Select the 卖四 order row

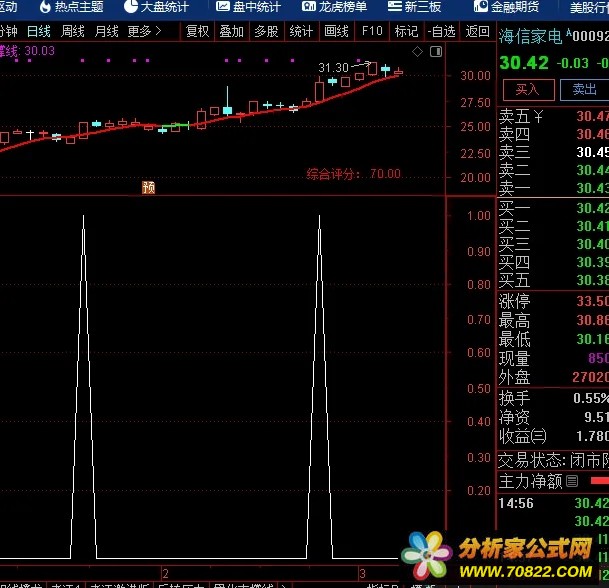click(x=553, y=134)
